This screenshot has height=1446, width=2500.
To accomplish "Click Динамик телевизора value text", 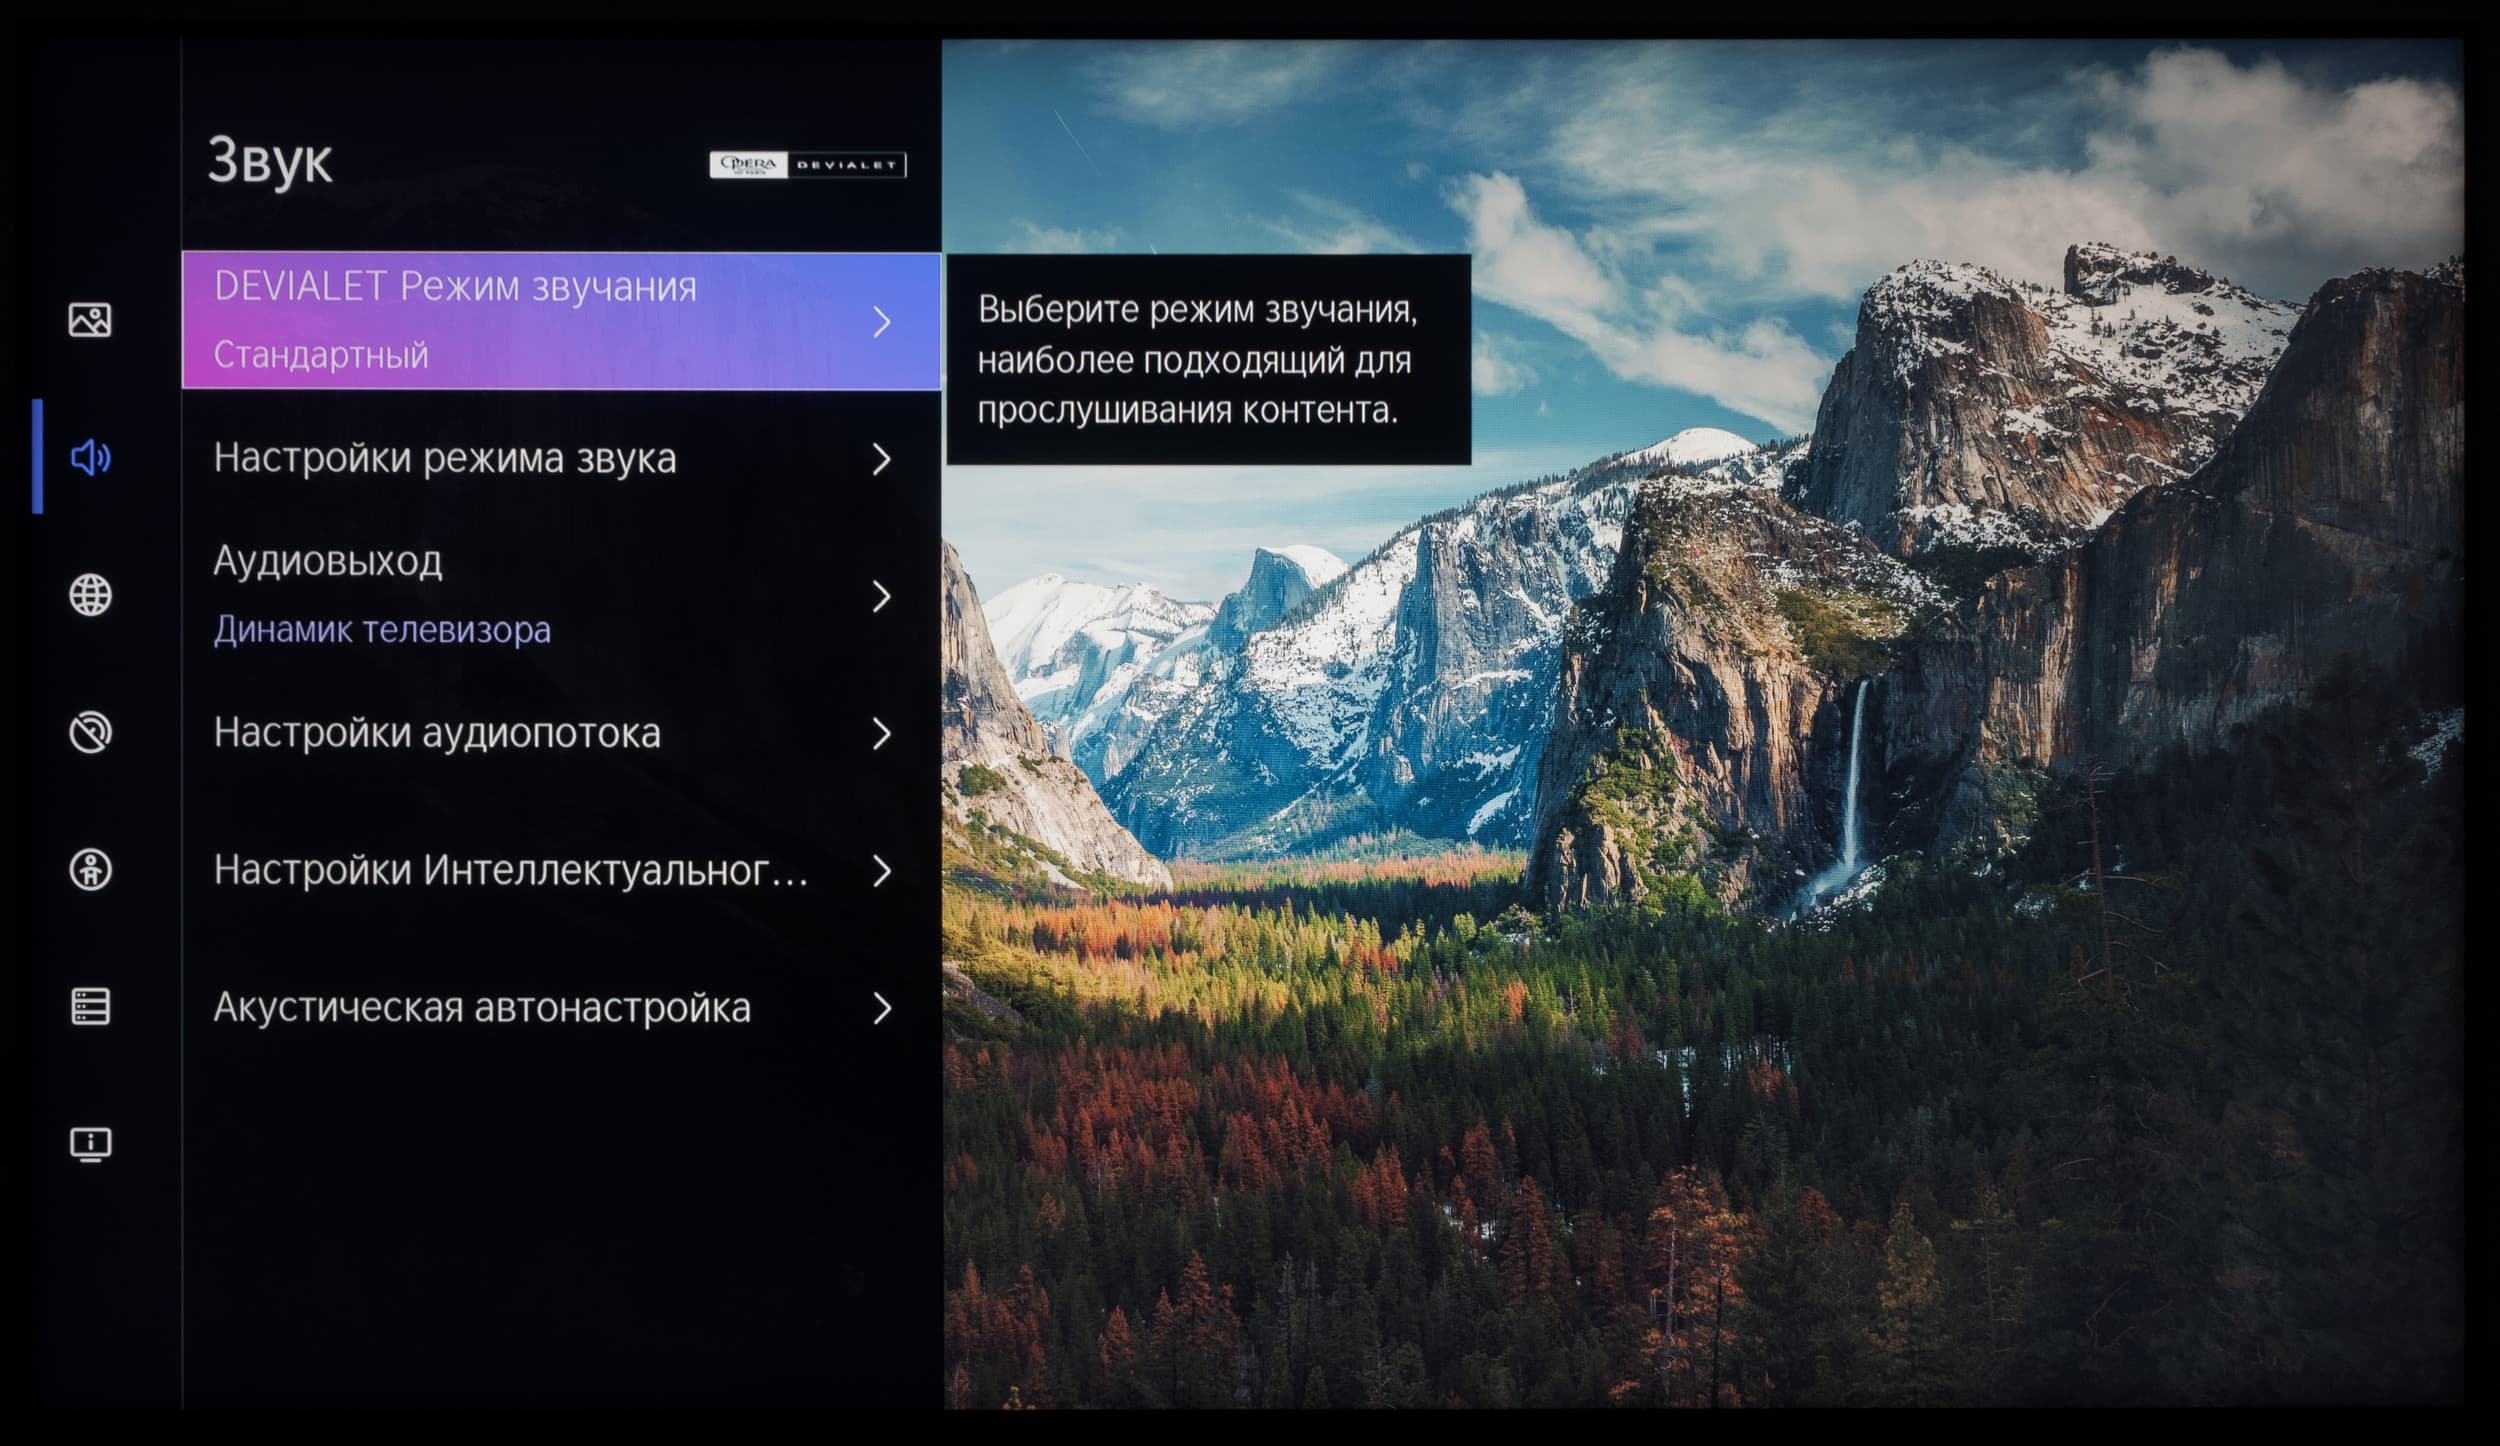I will tap(382, 630).
